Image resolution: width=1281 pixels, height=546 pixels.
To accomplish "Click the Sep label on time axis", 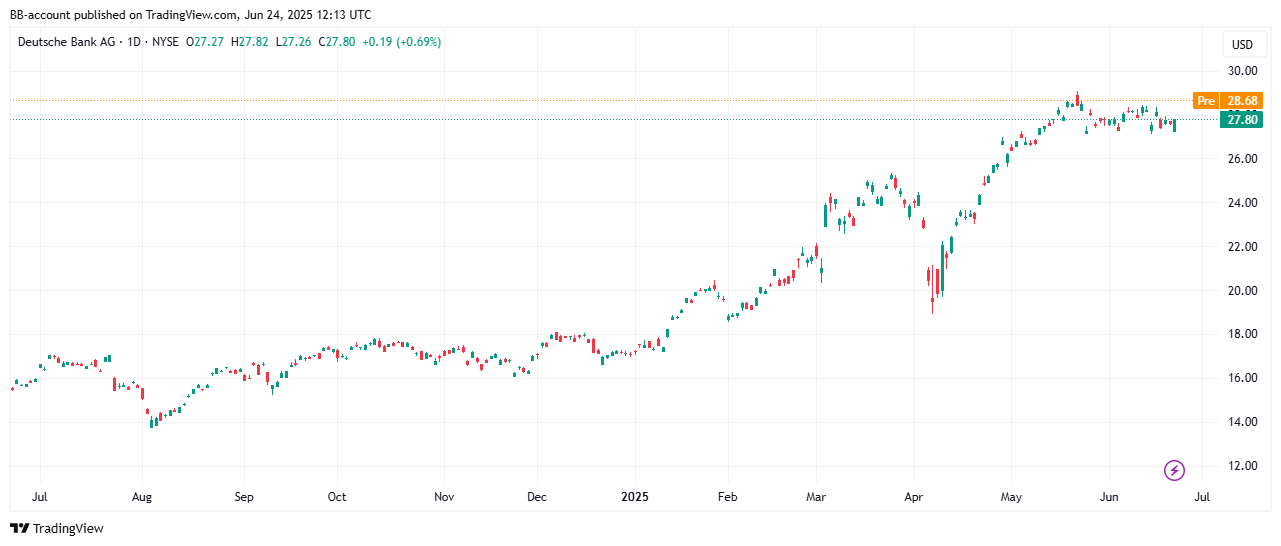I will click(x=244, y=497).
